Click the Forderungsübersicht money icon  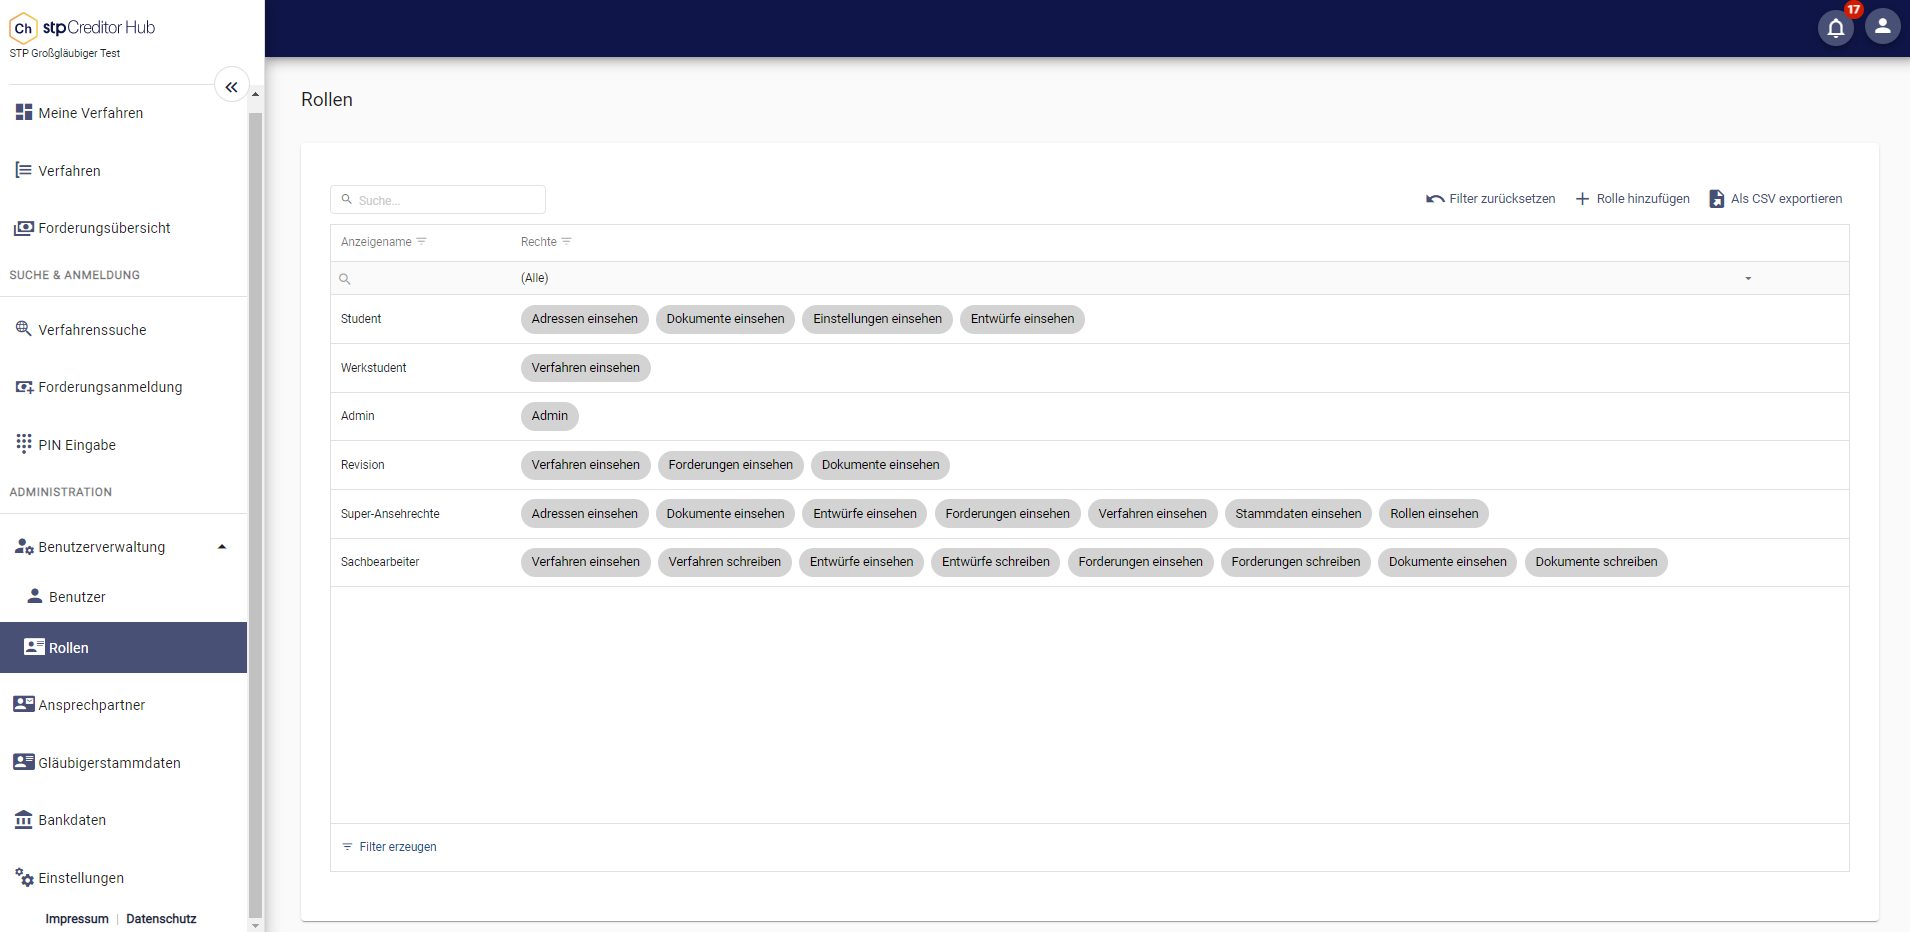(x=24, y=228)
